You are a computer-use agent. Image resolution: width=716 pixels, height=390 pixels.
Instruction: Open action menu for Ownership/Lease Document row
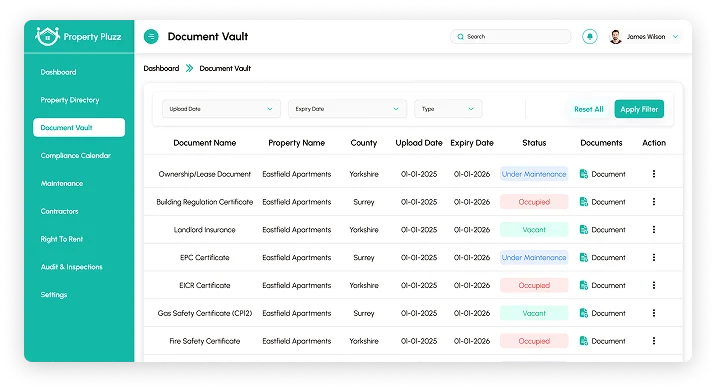(x=654, y=174)
